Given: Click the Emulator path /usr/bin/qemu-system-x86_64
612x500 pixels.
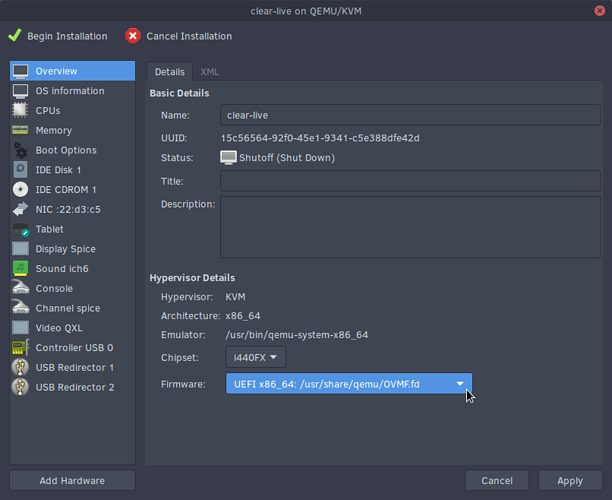Looking at the screenshot, I should coord(297,335).
